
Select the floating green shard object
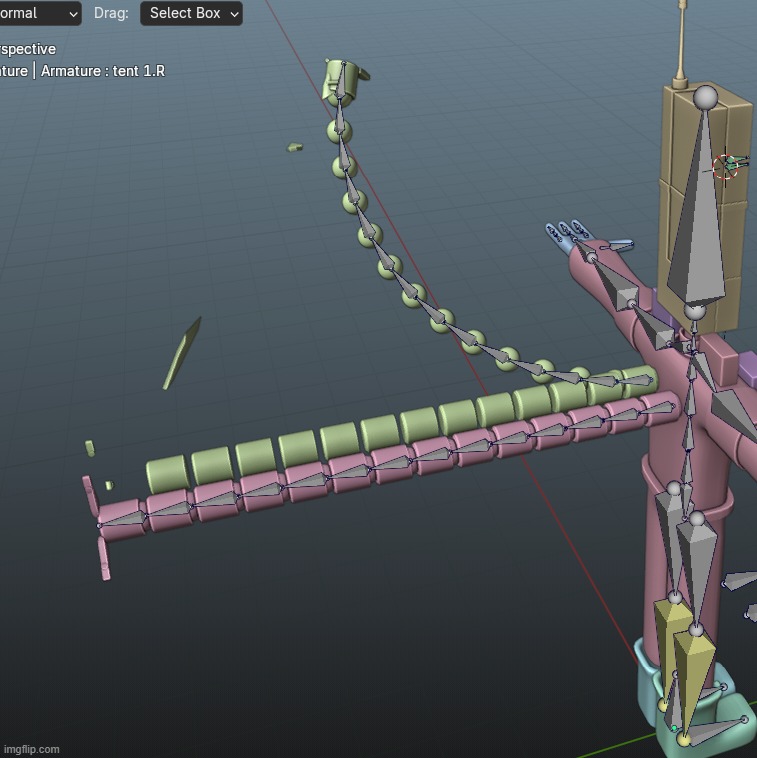182,353
